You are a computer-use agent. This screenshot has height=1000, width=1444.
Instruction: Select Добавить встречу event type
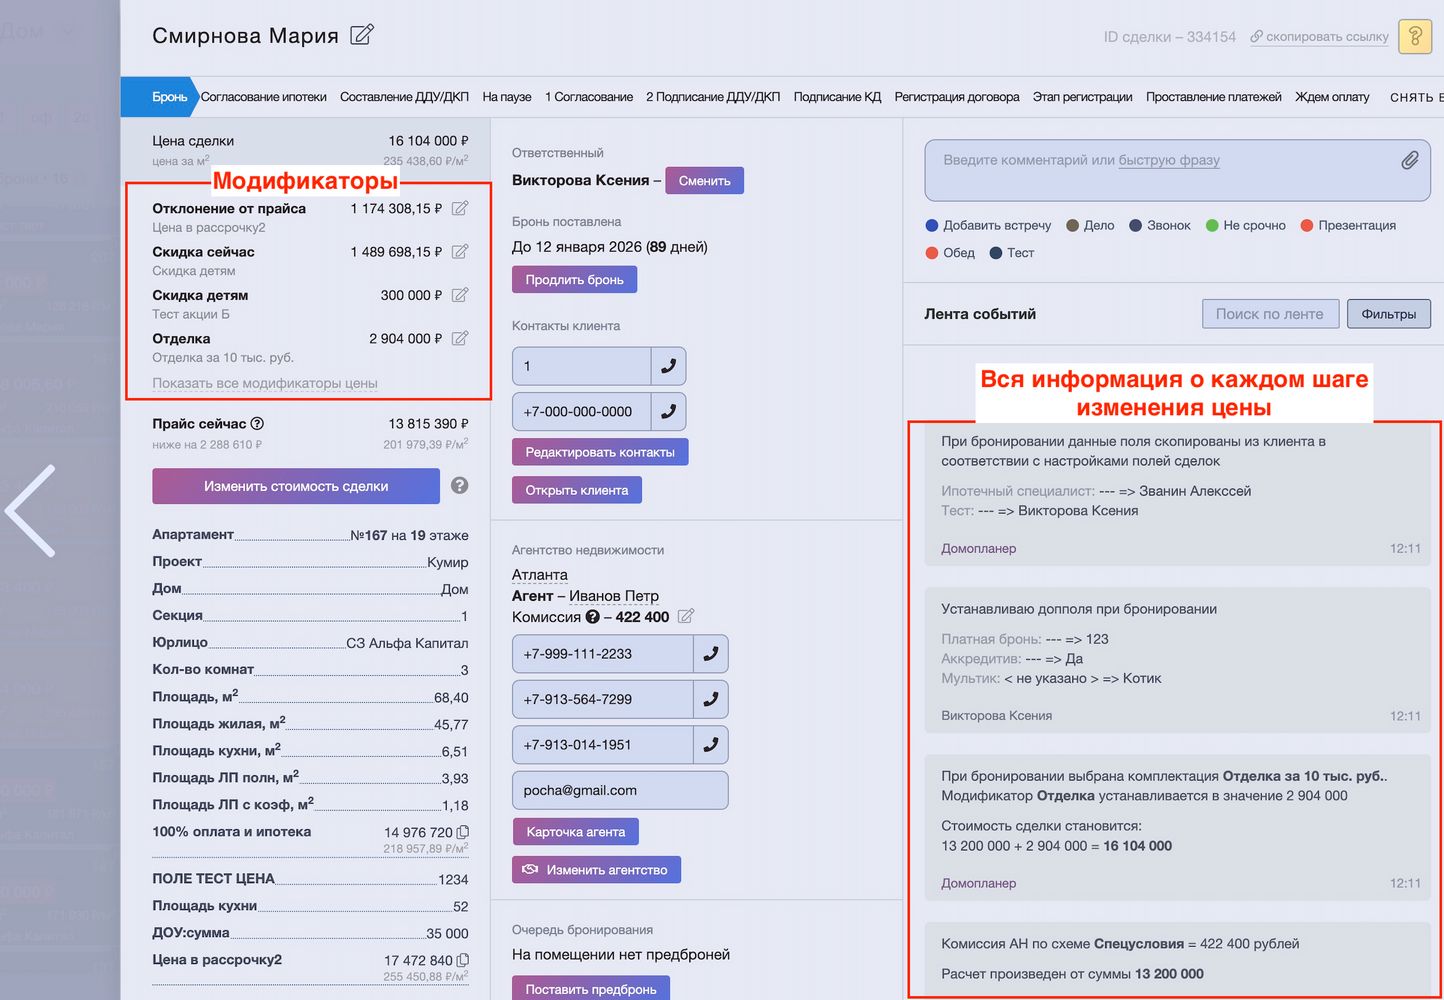click(988, 225)
